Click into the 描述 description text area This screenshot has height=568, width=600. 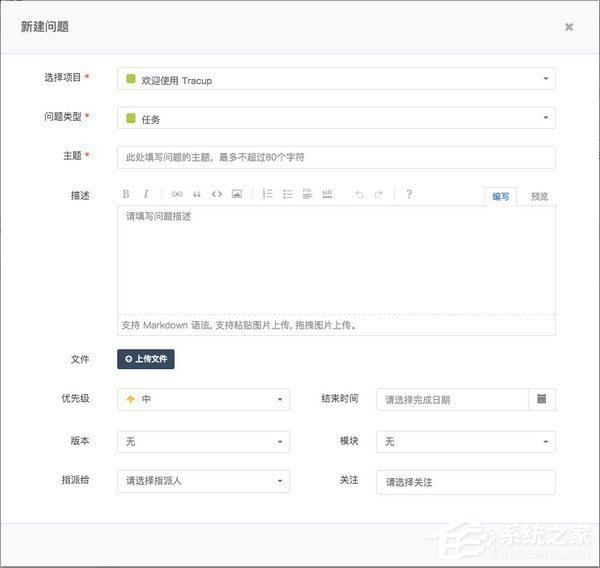point(336,260)
